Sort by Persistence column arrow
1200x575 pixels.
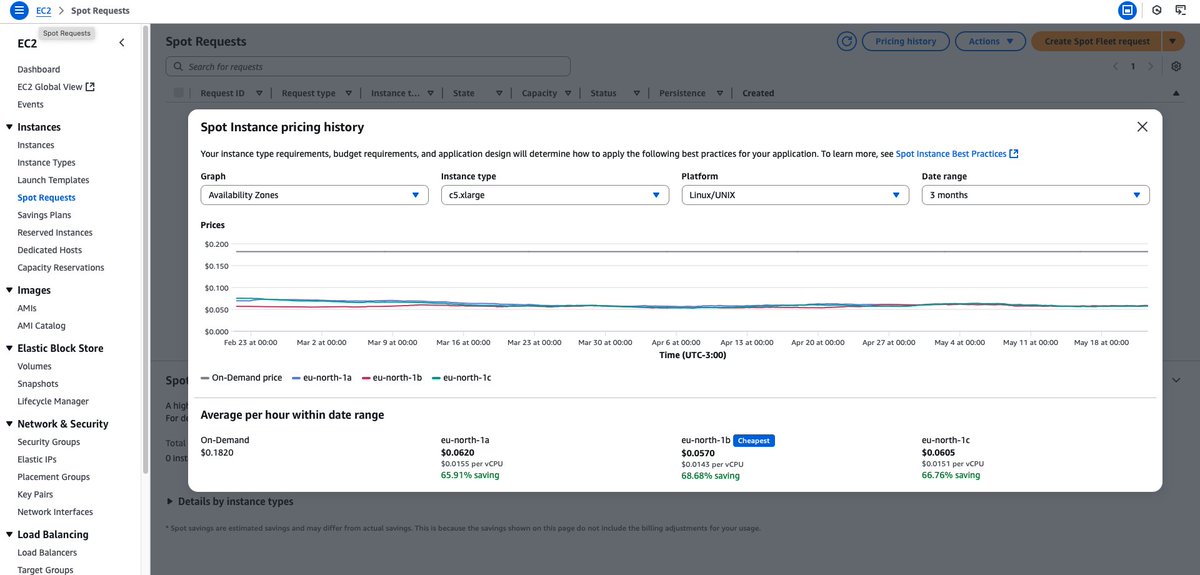[x=718, y=93]
